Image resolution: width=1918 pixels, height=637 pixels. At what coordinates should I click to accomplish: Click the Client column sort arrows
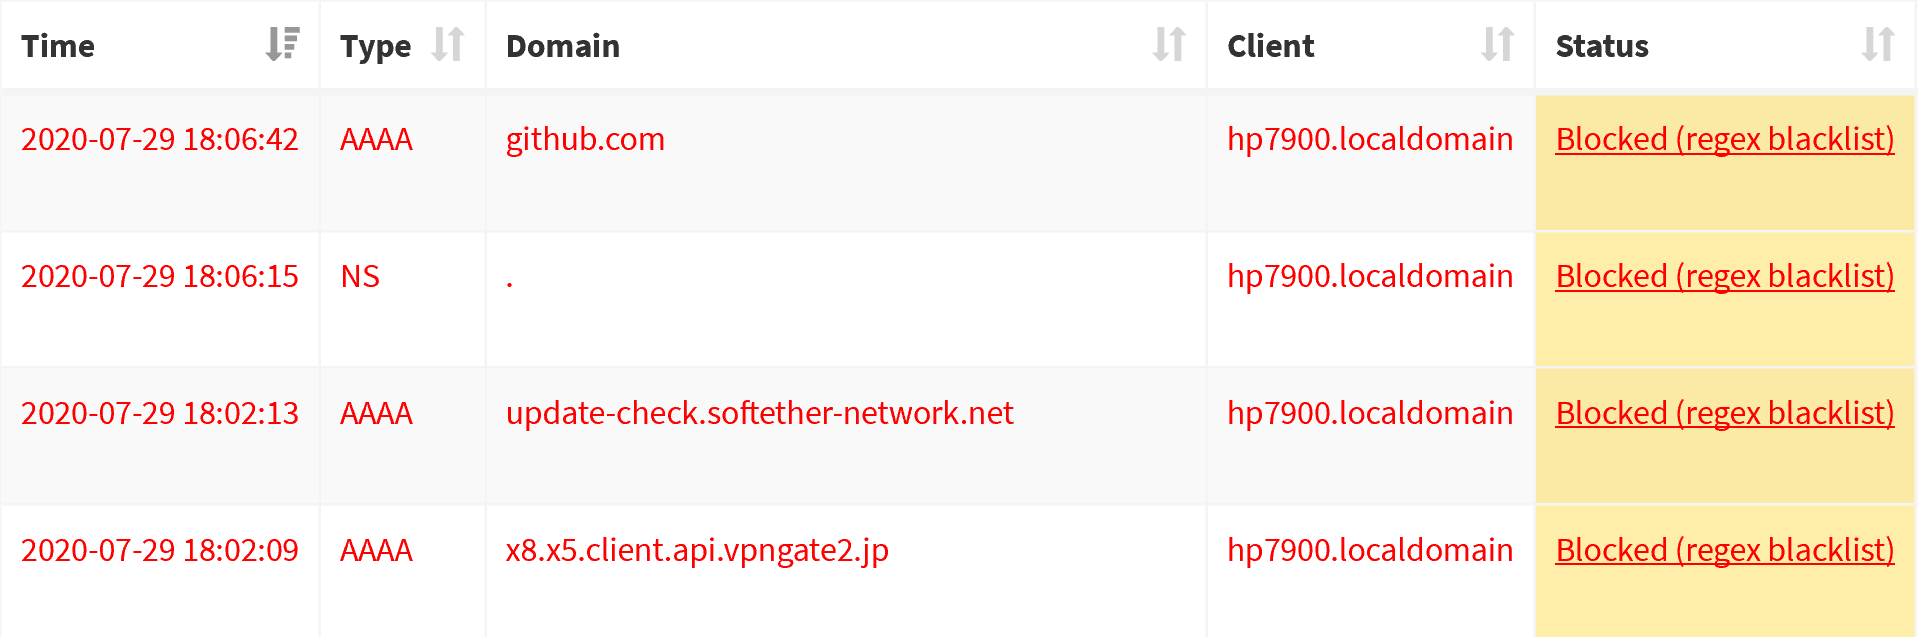click(x=1497, y=45)
